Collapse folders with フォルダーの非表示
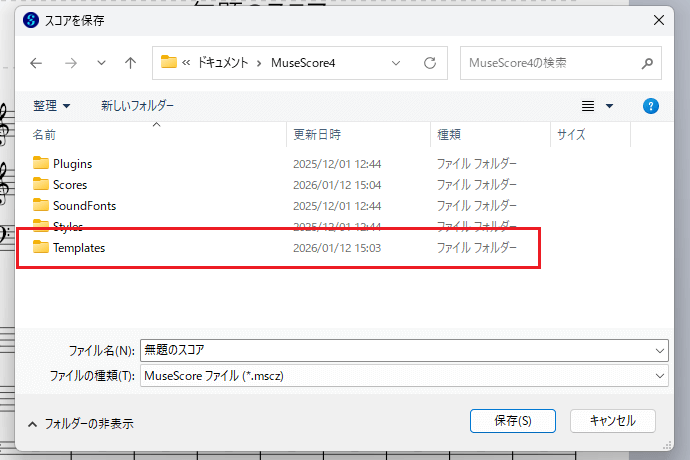Screen dimensions: 690x460 [x=80, y=423]
